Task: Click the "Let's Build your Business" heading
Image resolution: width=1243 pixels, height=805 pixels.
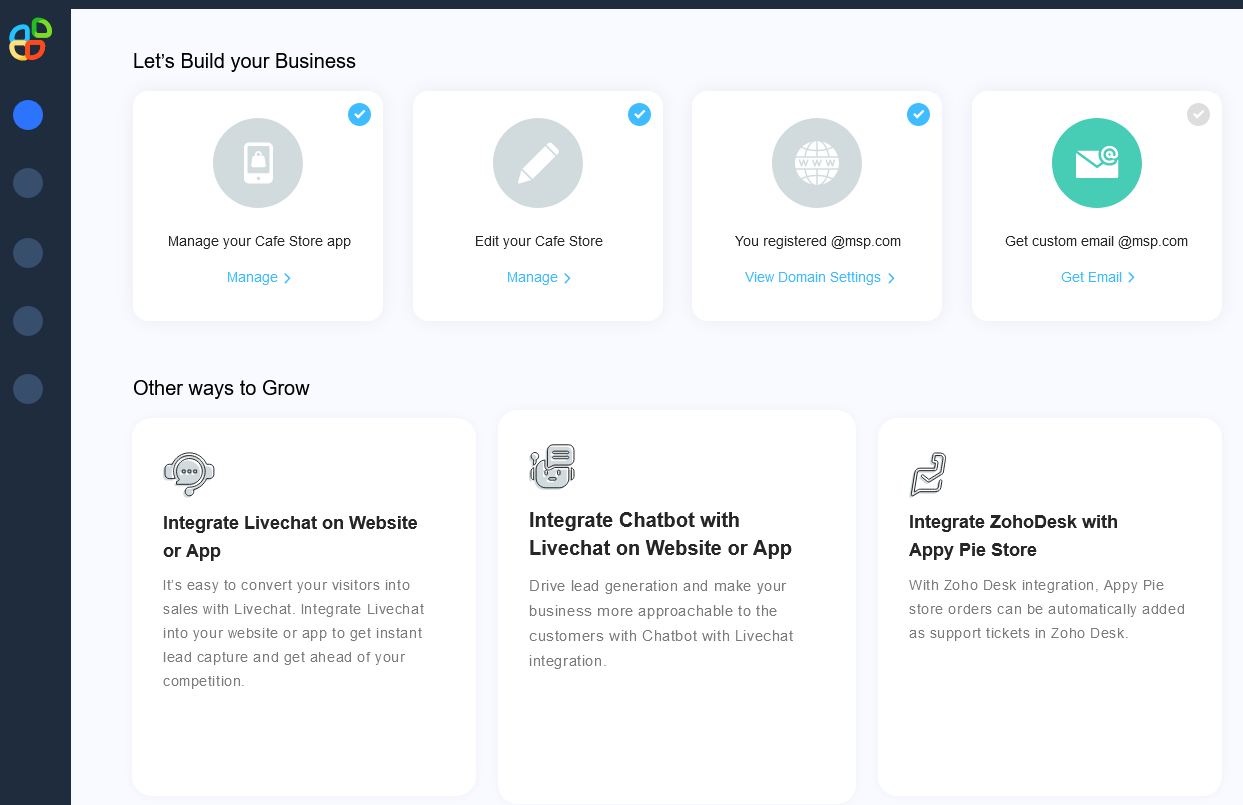Action: [x=244, y=61]
